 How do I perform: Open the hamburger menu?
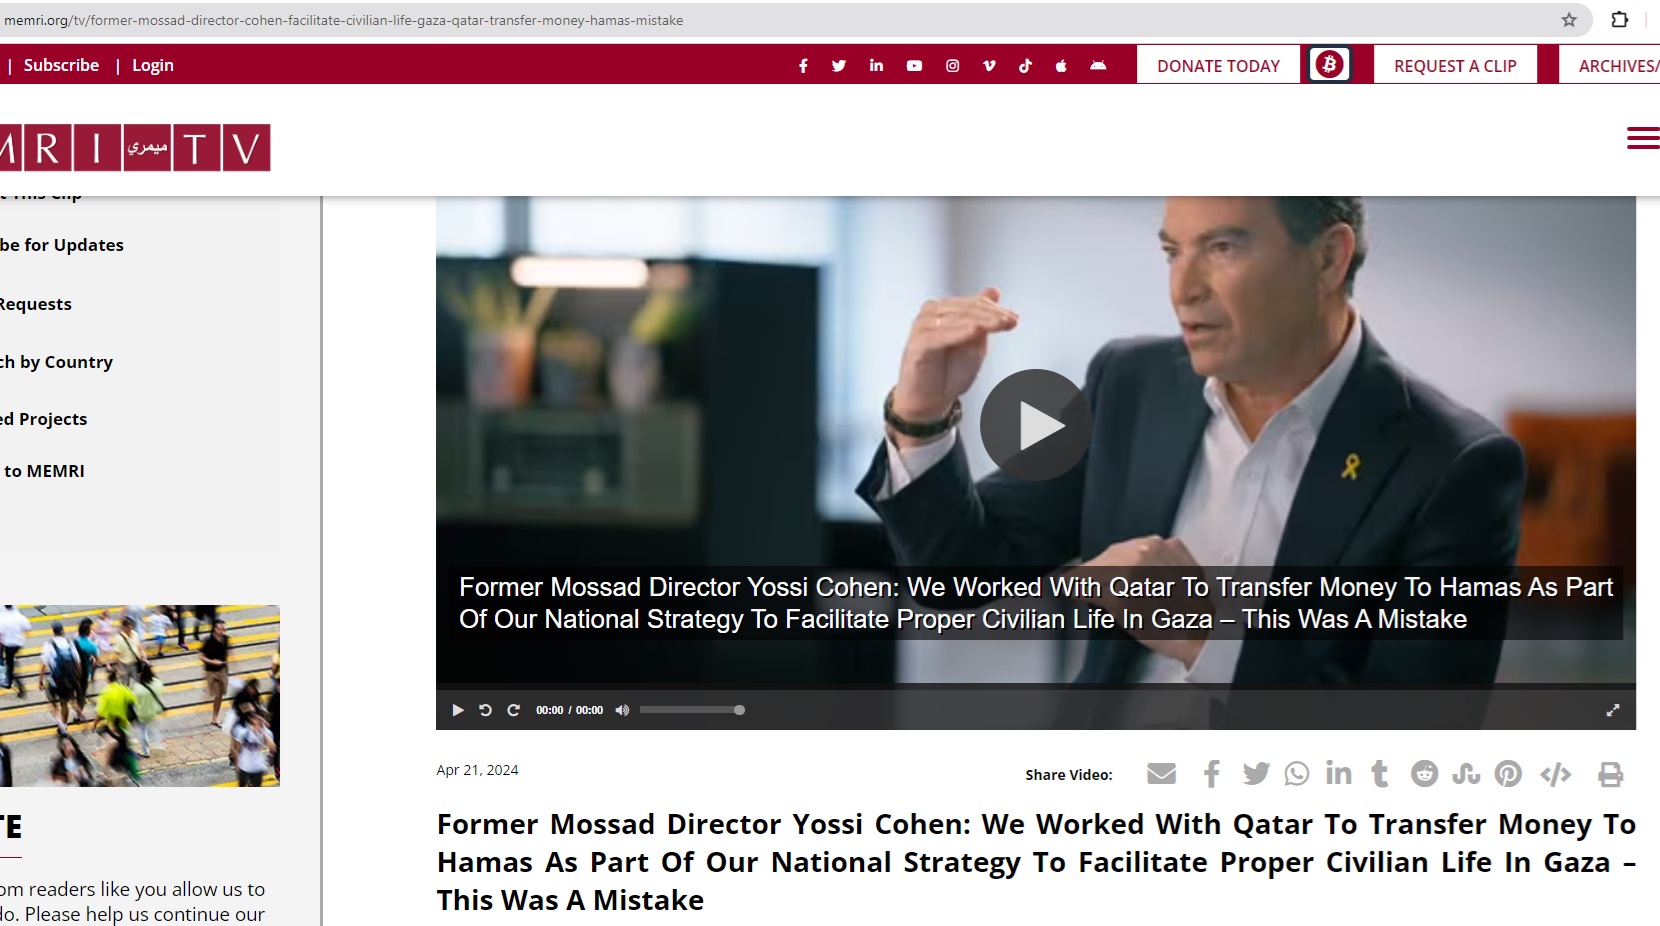[1642, 138]
